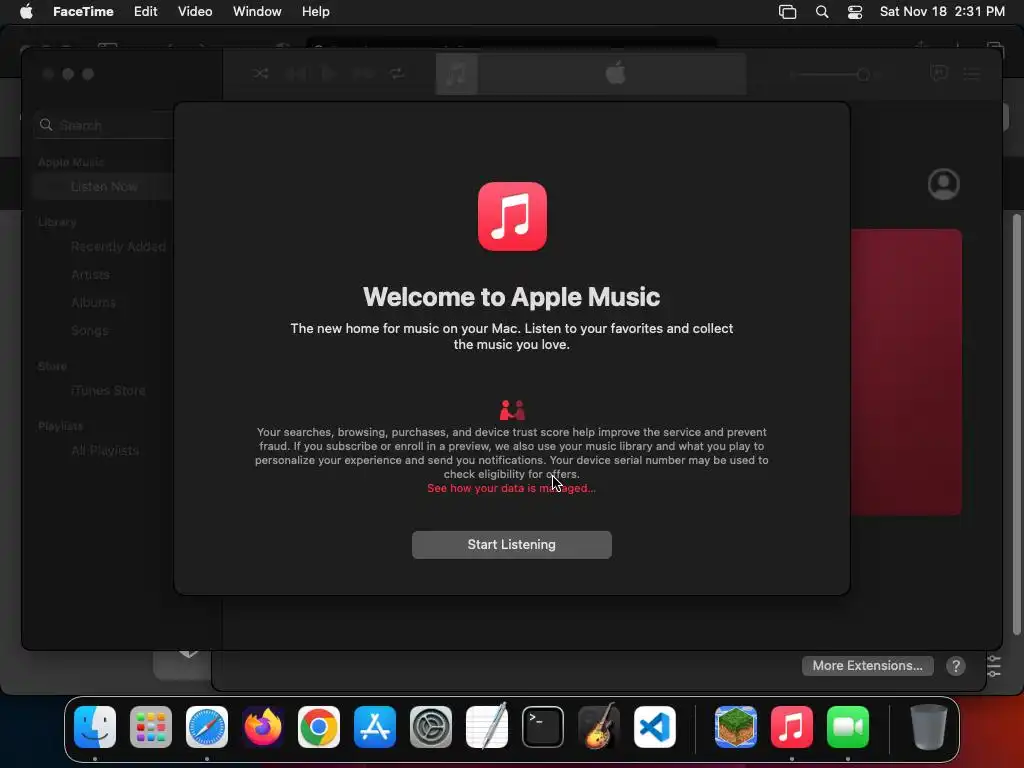Open System Settings from the Dock
1024x768 pixels.
click(431, 727)
